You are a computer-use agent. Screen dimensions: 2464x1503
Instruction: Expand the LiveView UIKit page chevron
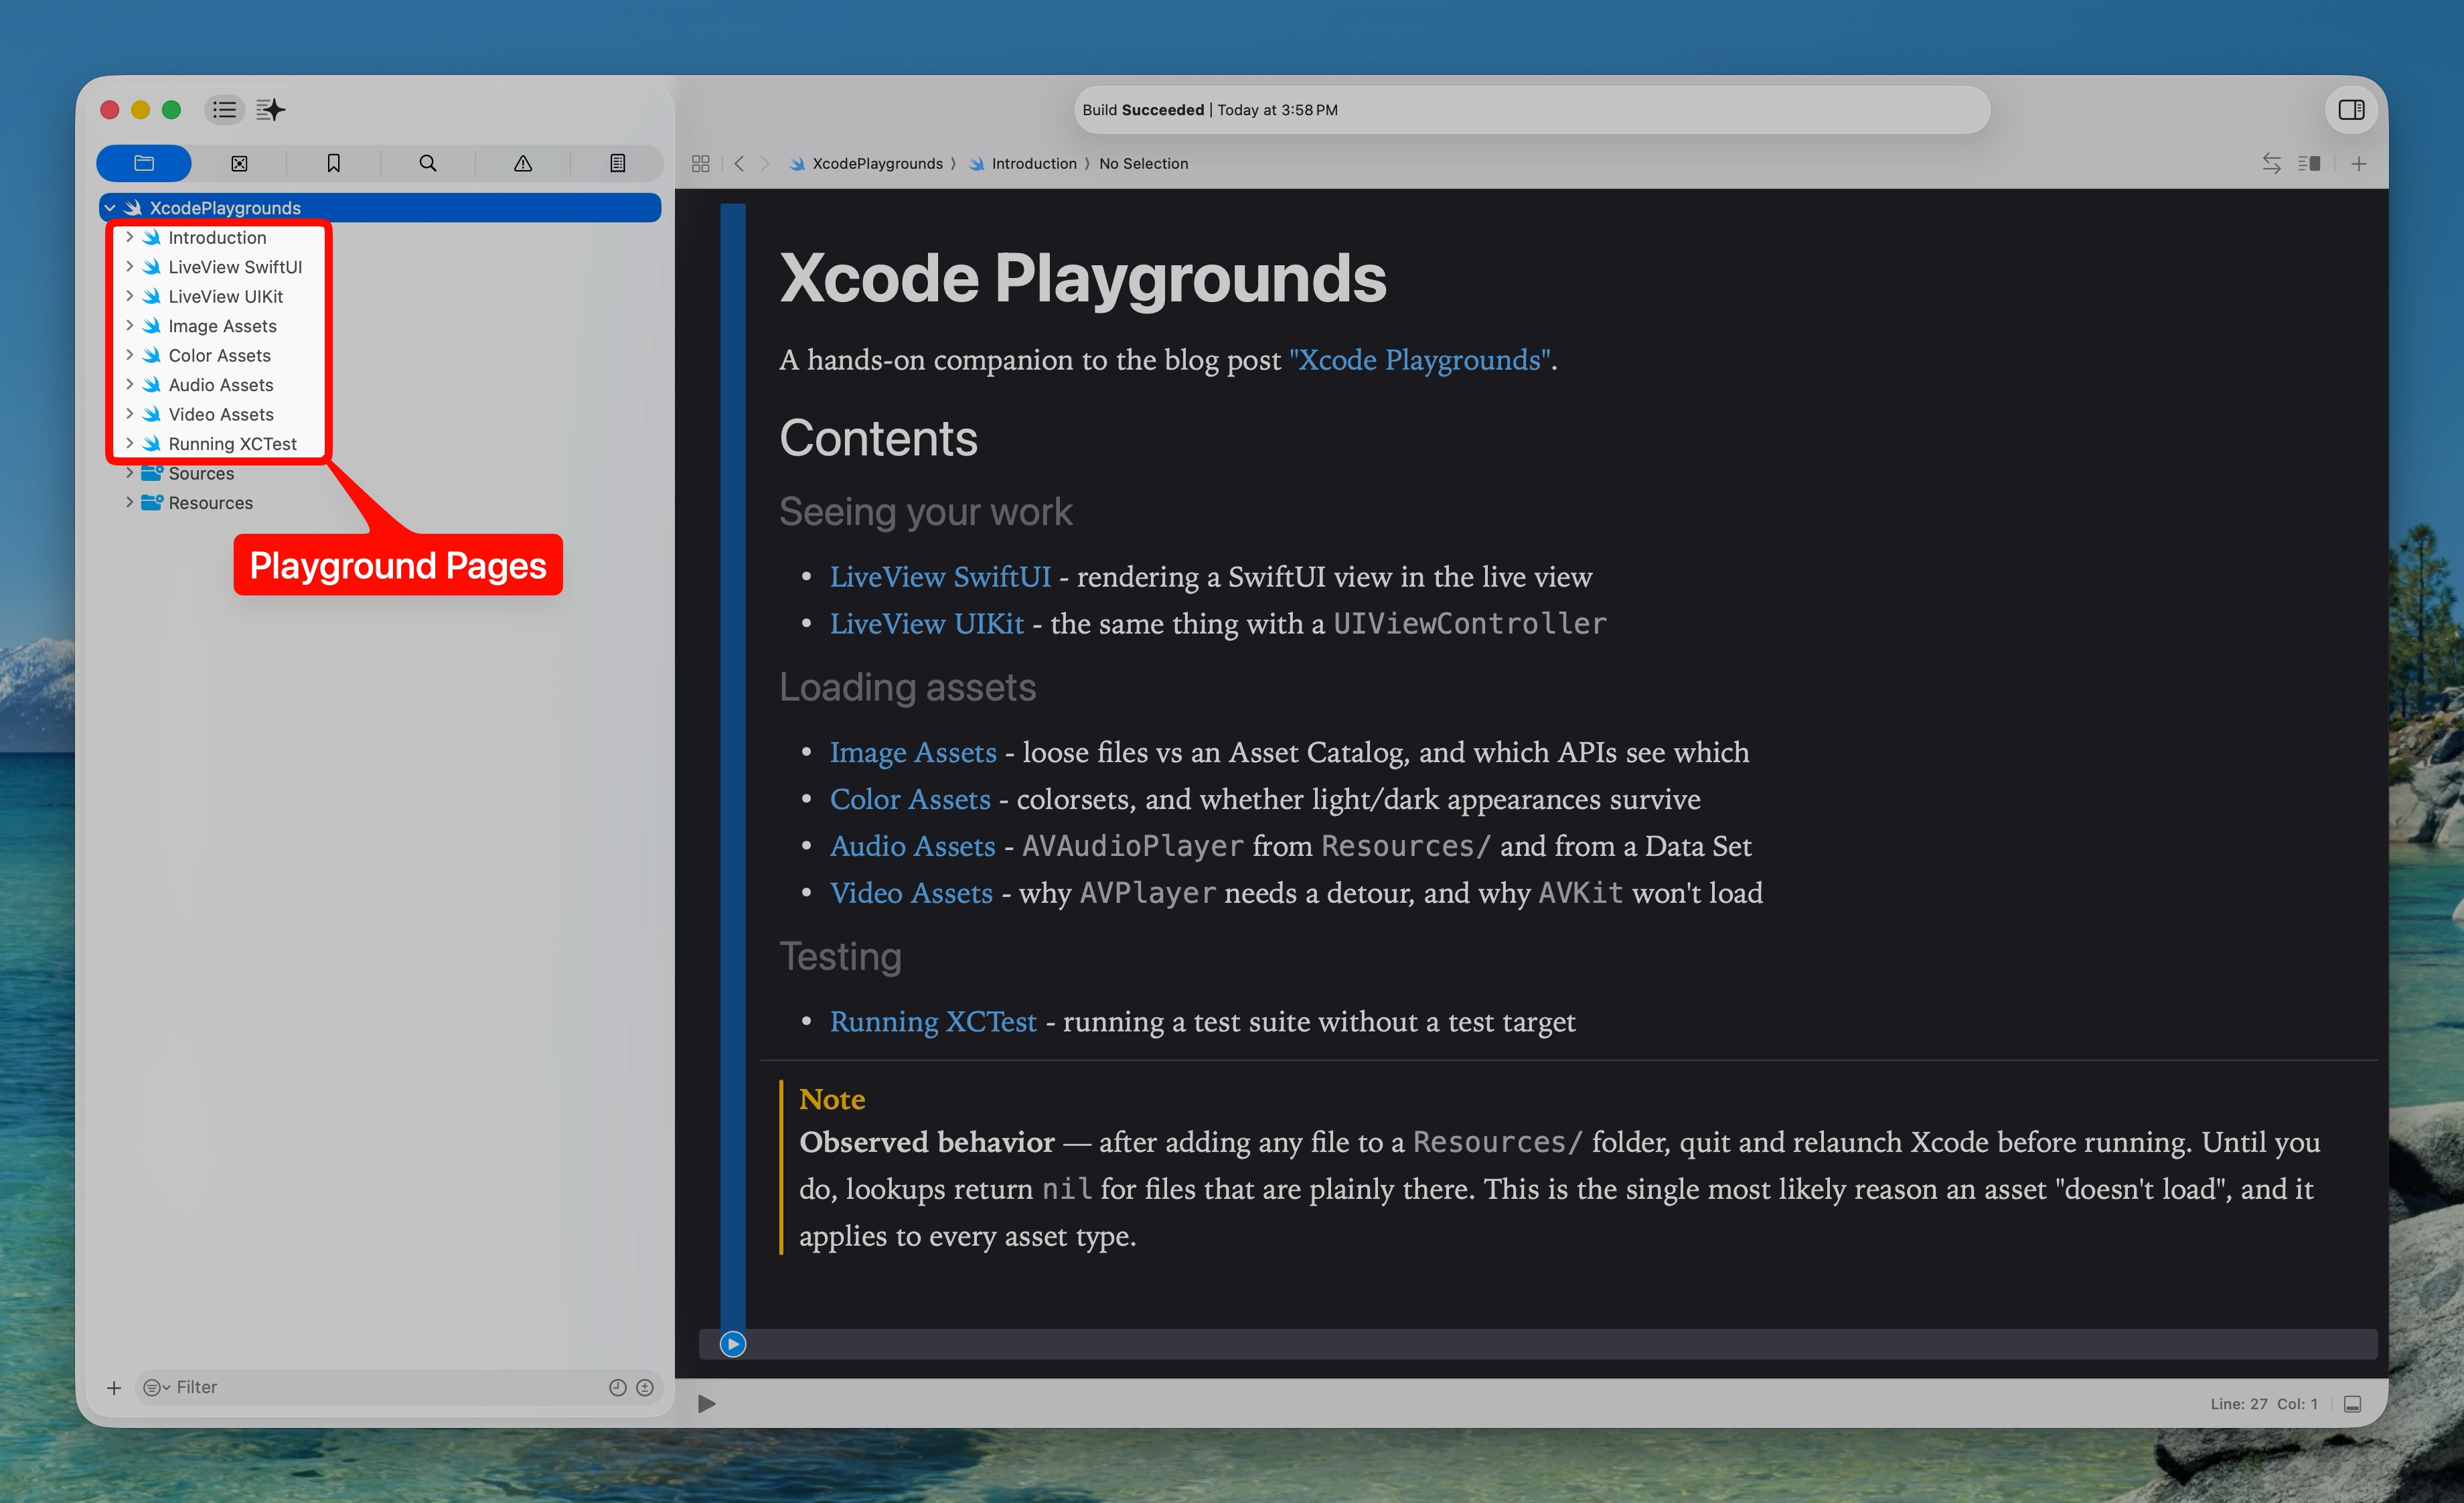(x=129, y=296)
